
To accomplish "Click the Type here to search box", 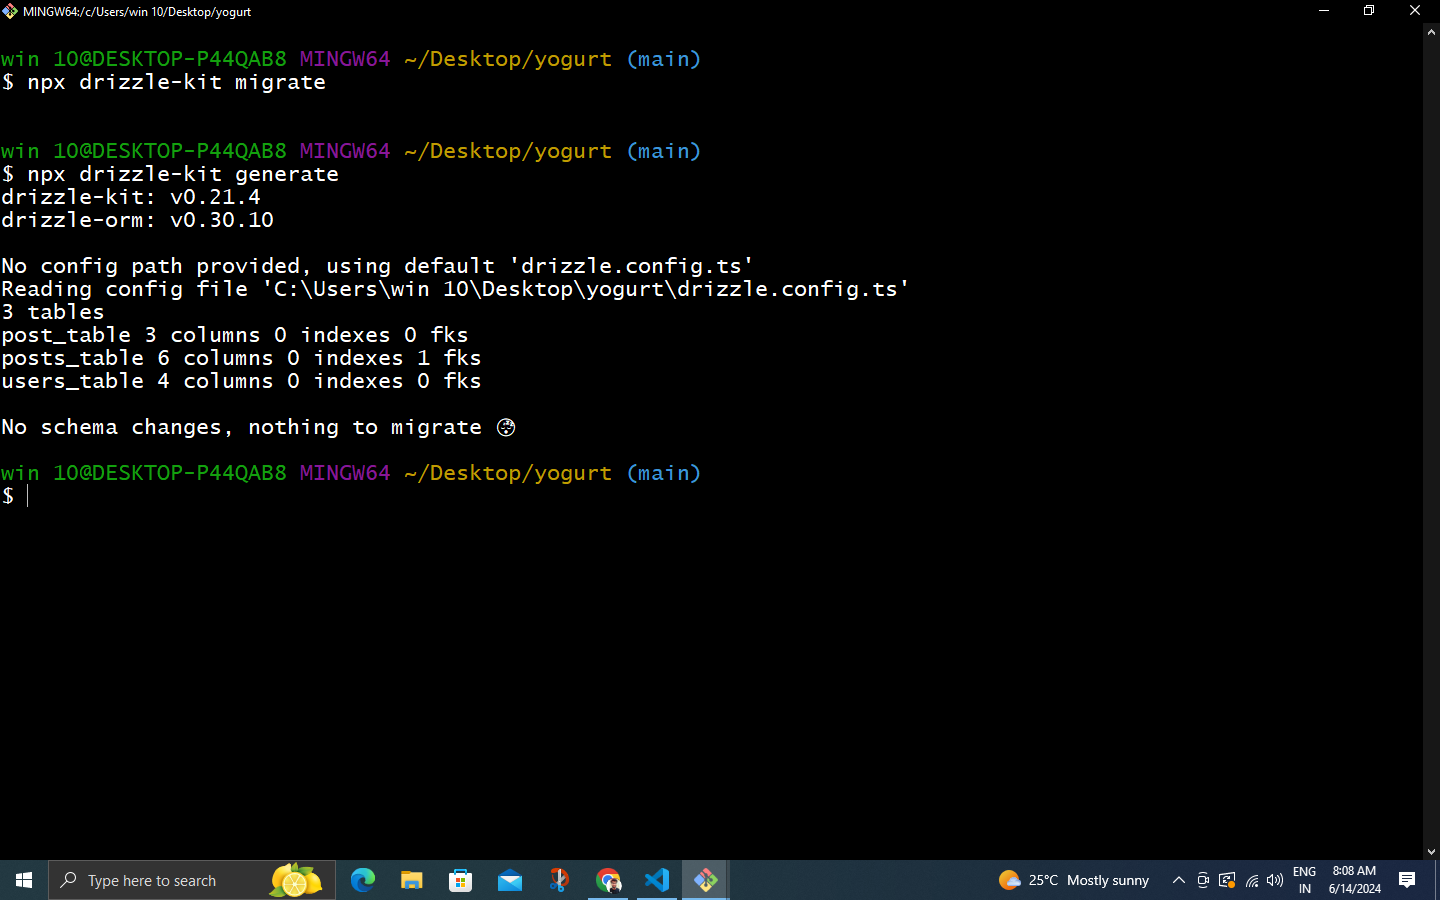I will [192, 880].
